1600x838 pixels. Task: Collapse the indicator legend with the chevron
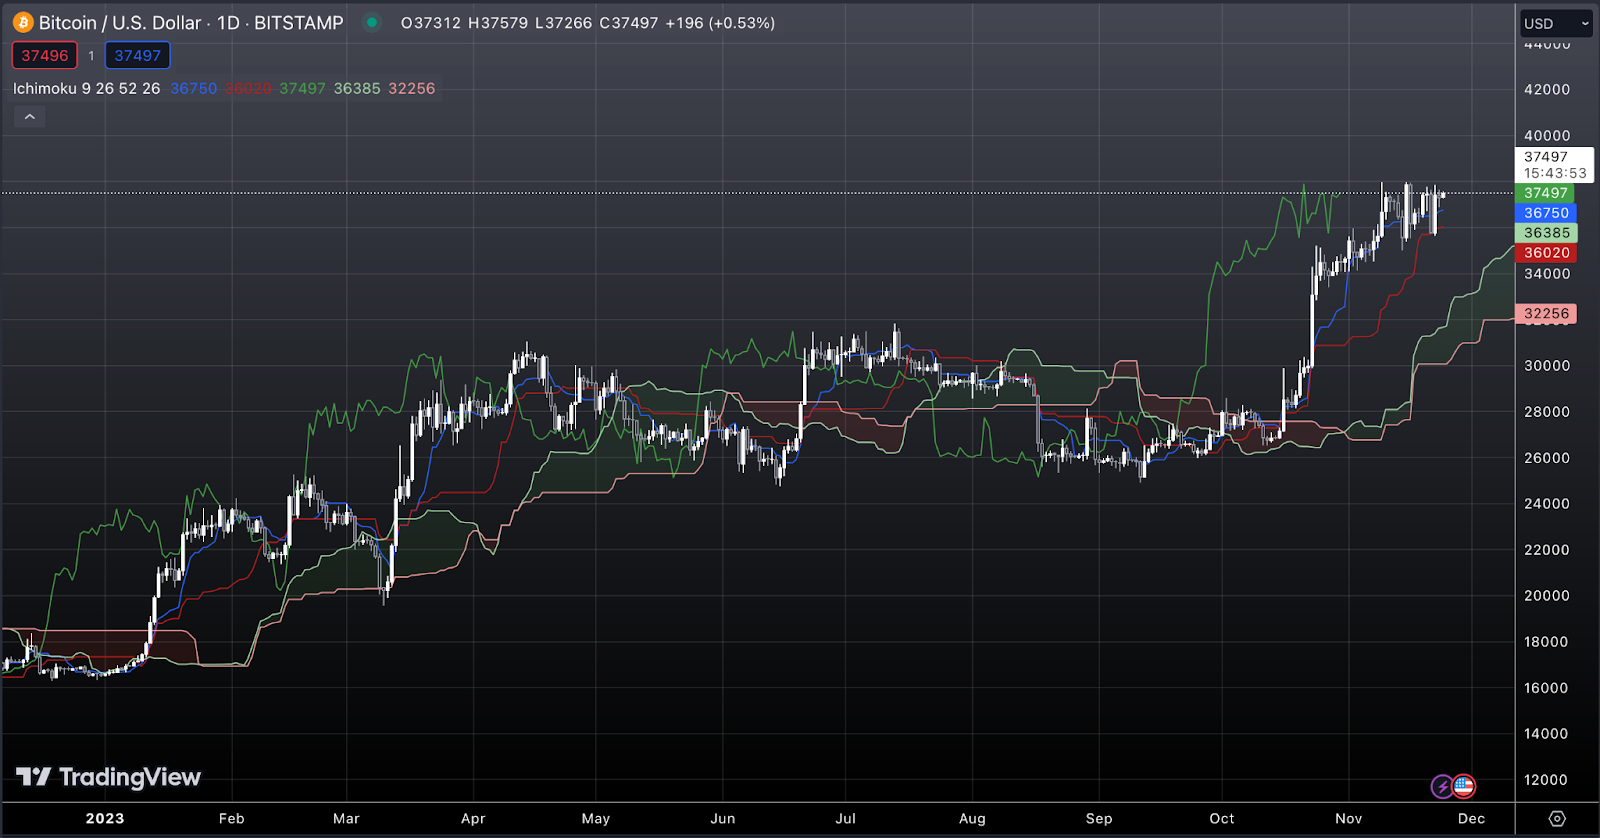[30, 117]
